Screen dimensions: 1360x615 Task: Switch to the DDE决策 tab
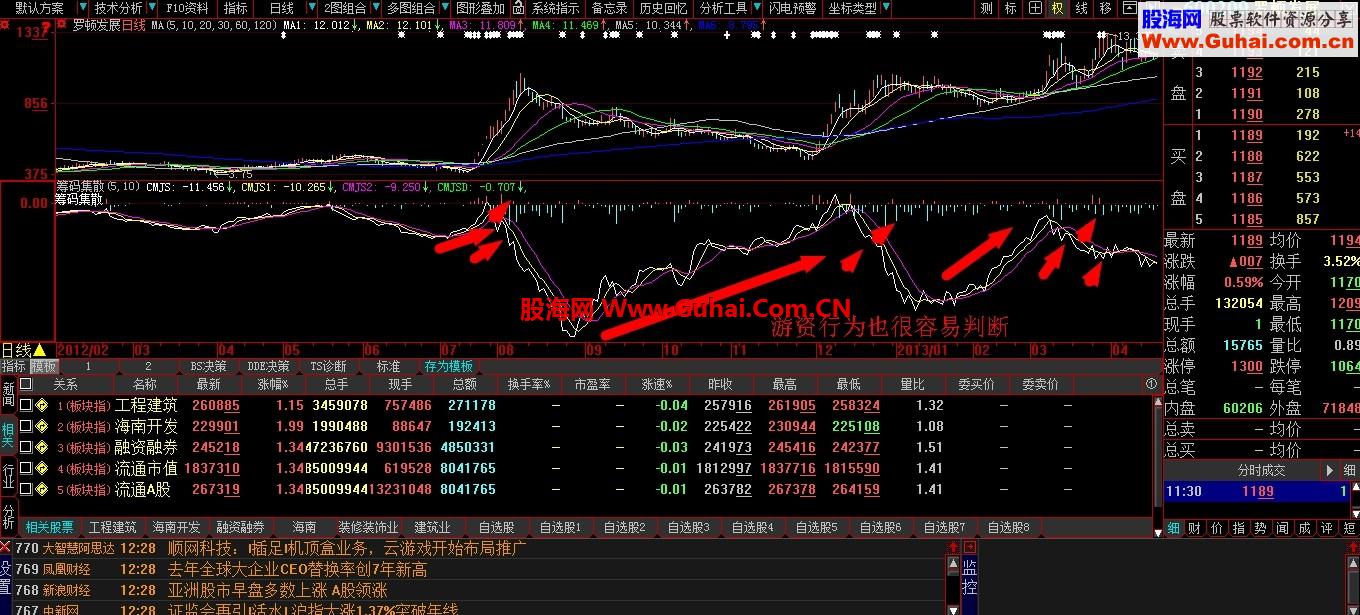click(268, 366)
